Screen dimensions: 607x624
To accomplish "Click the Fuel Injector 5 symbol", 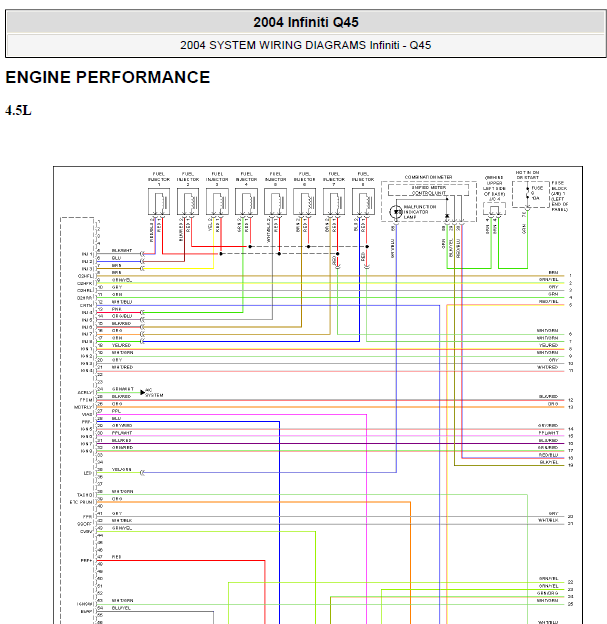I will click(275, 202).
